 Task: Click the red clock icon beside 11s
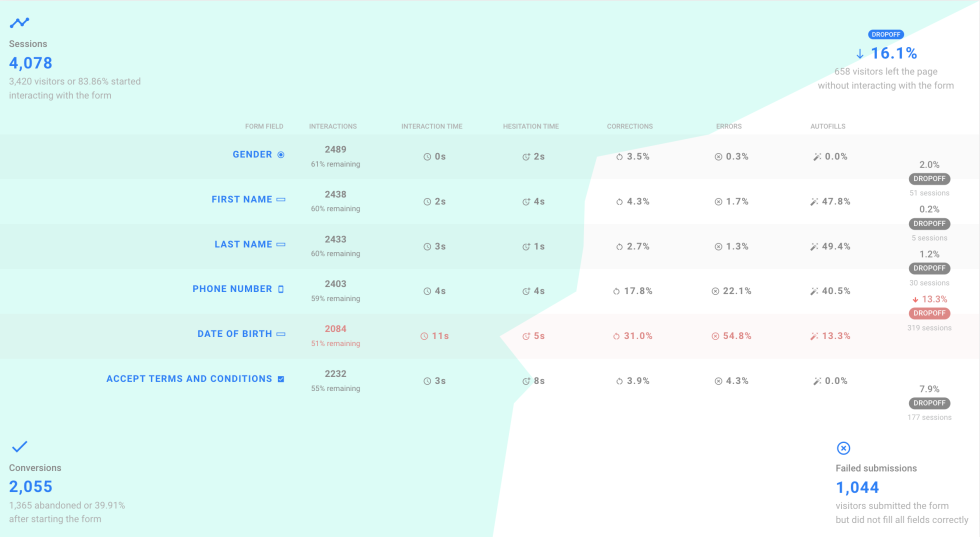(424, 336)
